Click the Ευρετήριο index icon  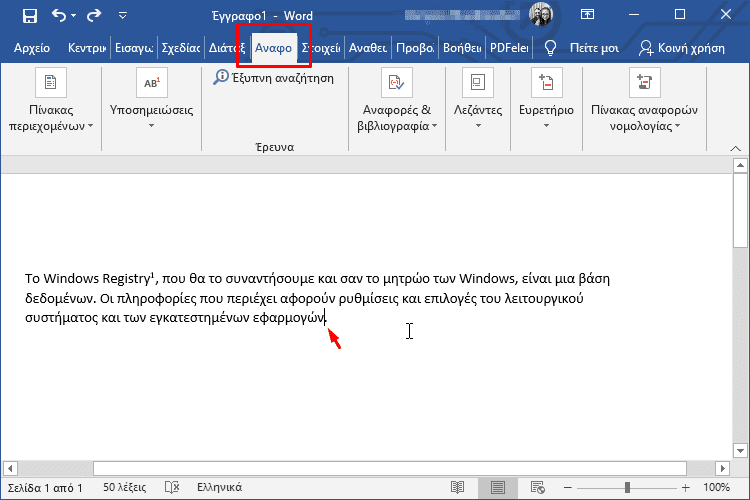tap(547, 82)
